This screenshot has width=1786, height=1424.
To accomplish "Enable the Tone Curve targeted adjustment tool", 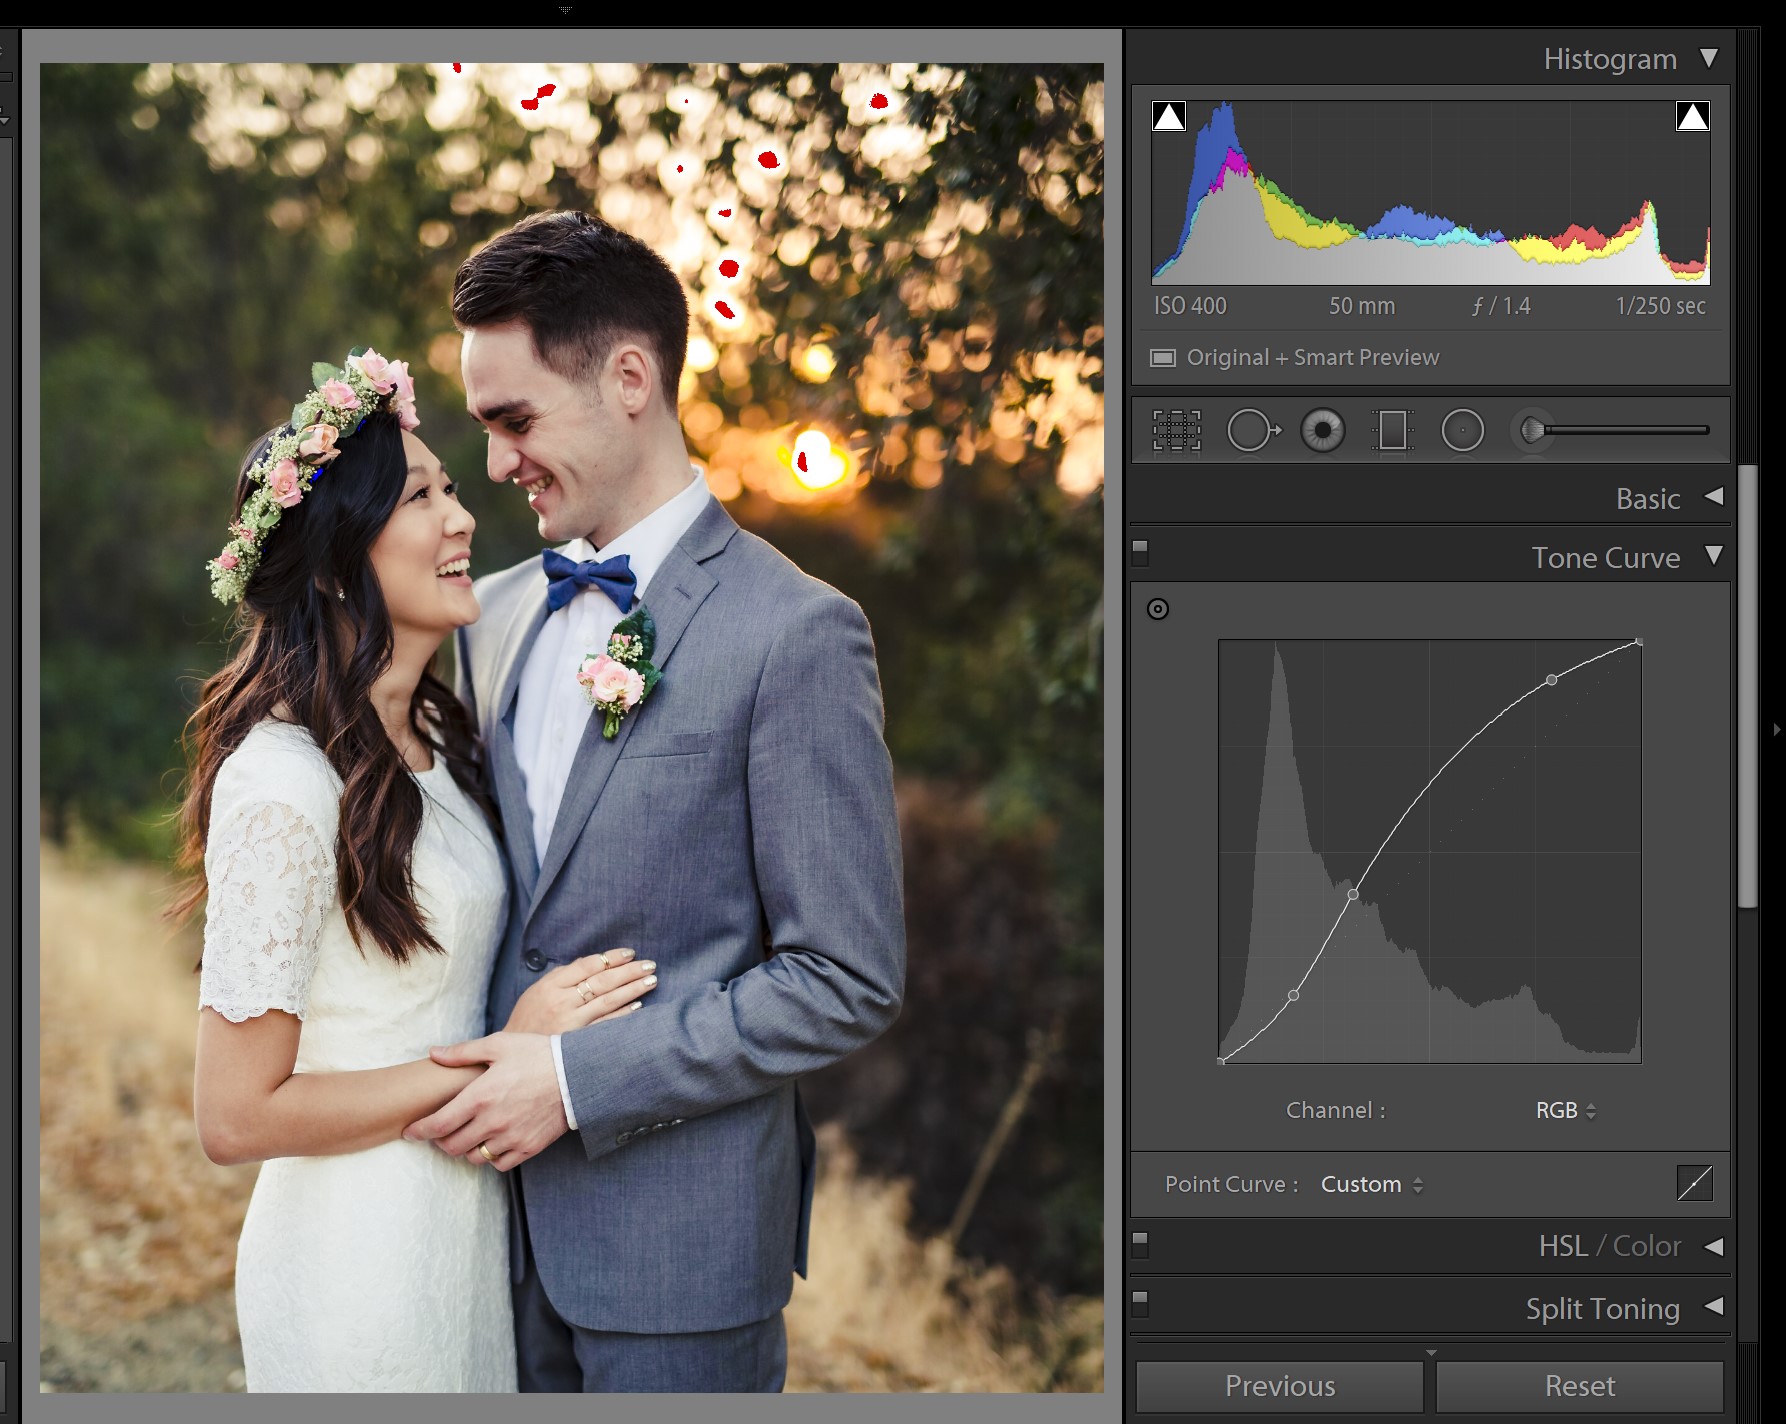I will coord(1157,609).
